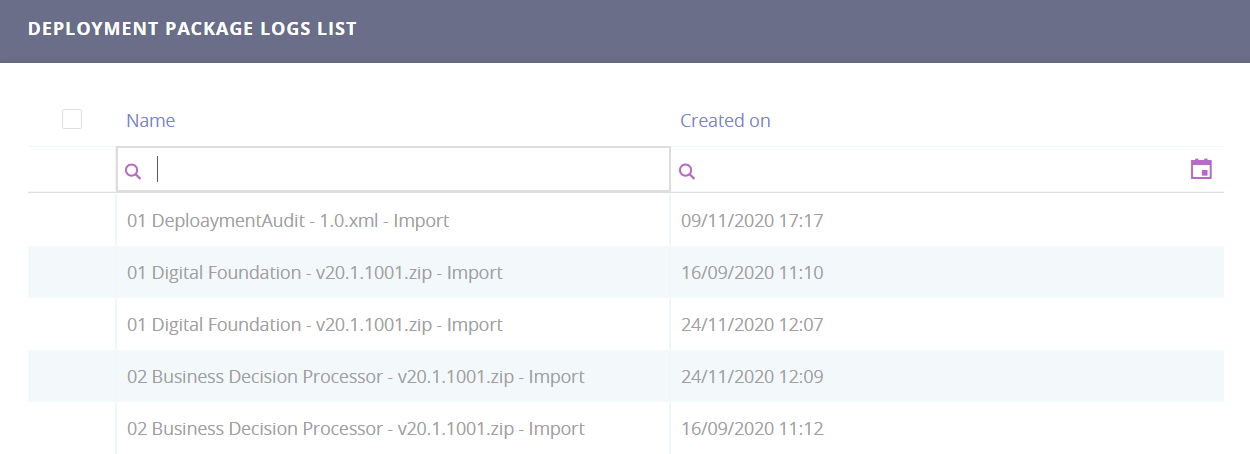Sort by the Name column header

pos(151,121)
